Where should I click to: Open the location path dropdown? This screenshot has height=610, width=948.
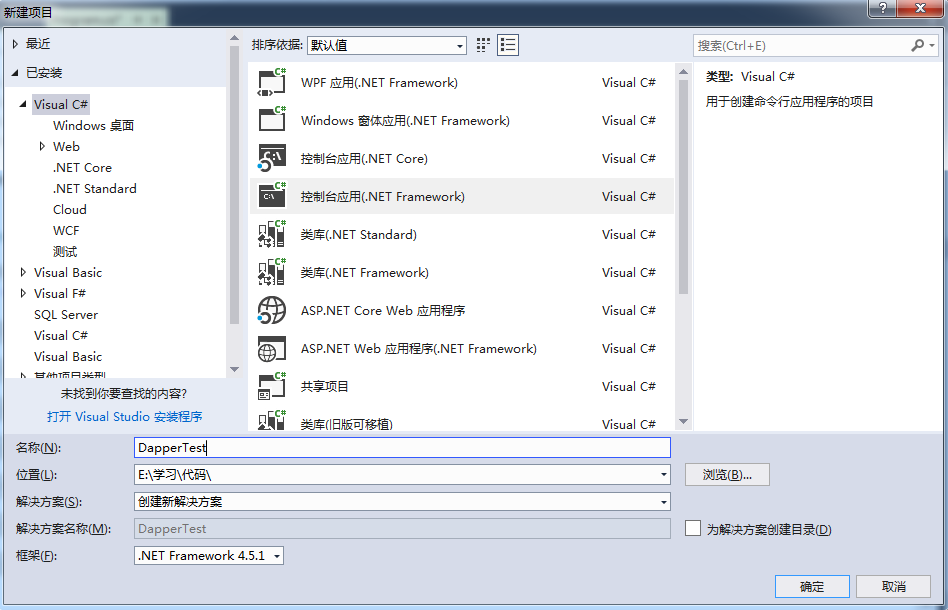coord(664,475)
